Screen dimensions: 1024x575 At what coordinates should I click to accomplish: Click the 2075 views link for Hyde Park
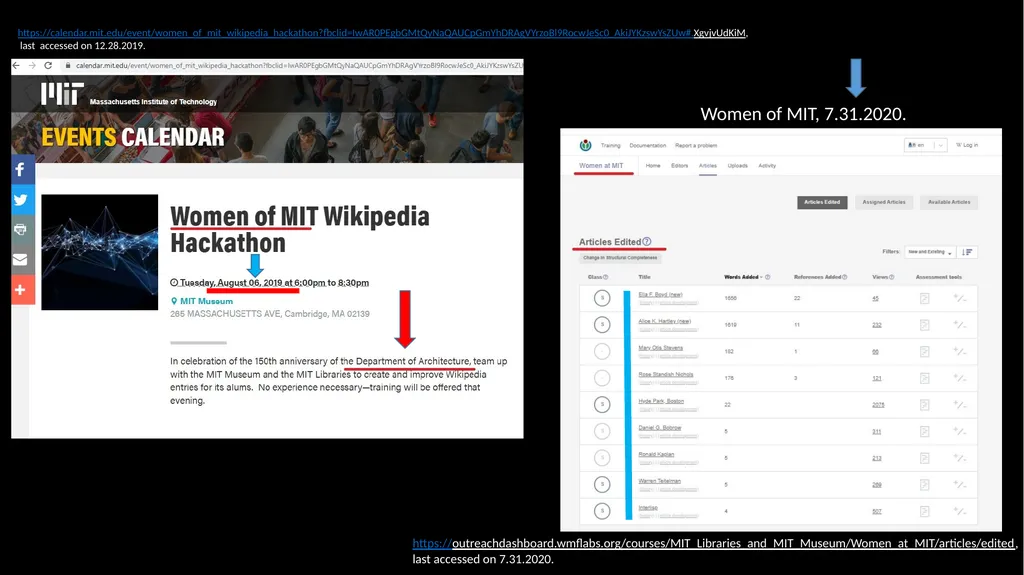[x=878, y=405]
